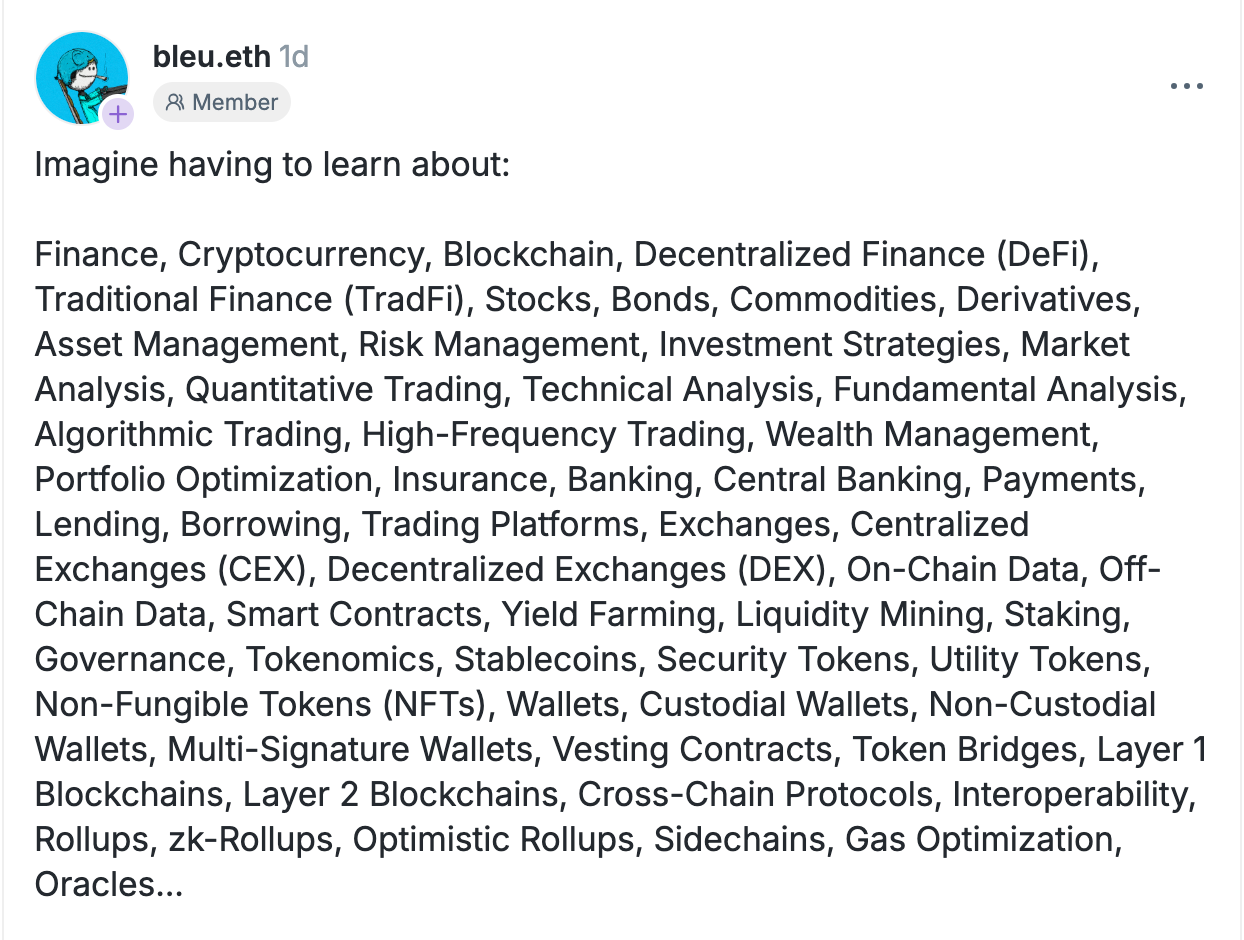Open the three-dot post options menu
Viewport: 1244px width, 940px height.
coord(1187,86)
